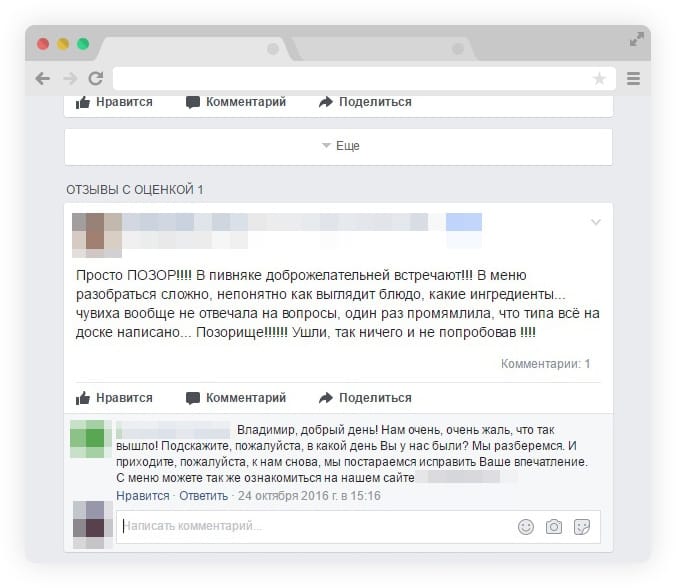This screenshot has height=588, width=676.
Task: Like the review with Нравится button
Action: [x=114, y=398]
